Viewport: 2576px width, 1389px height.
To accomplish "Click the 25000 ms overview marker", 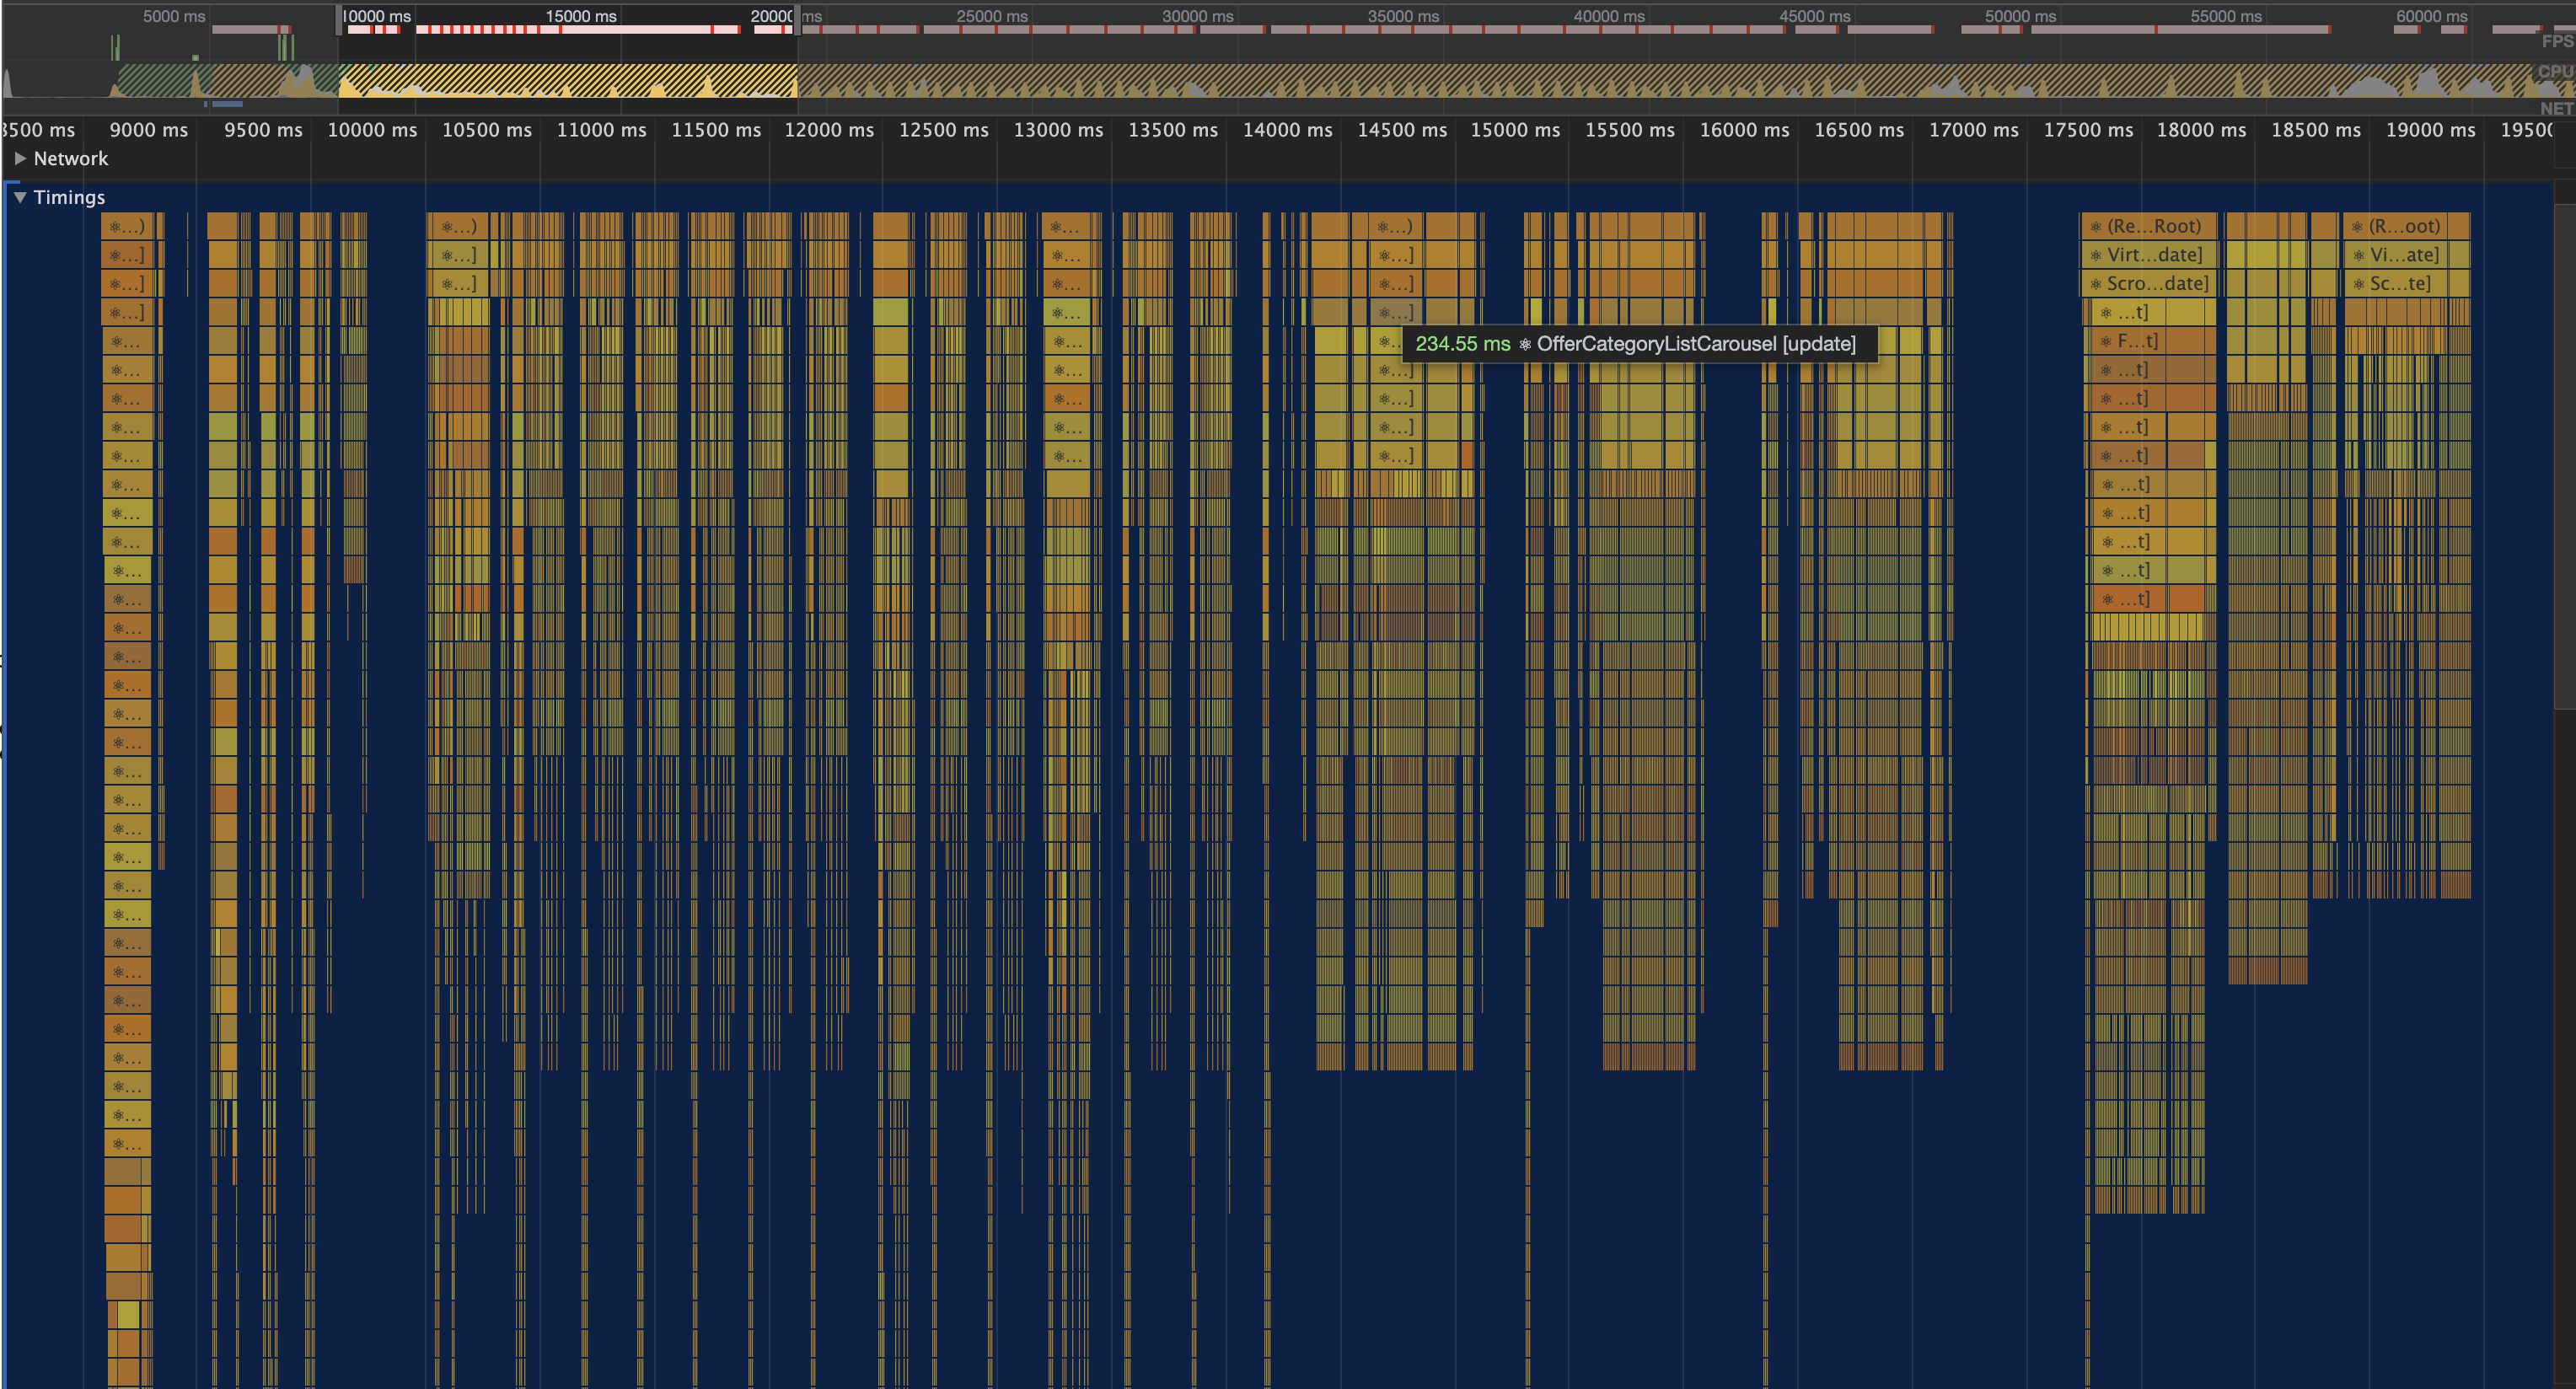I will 992,16.
